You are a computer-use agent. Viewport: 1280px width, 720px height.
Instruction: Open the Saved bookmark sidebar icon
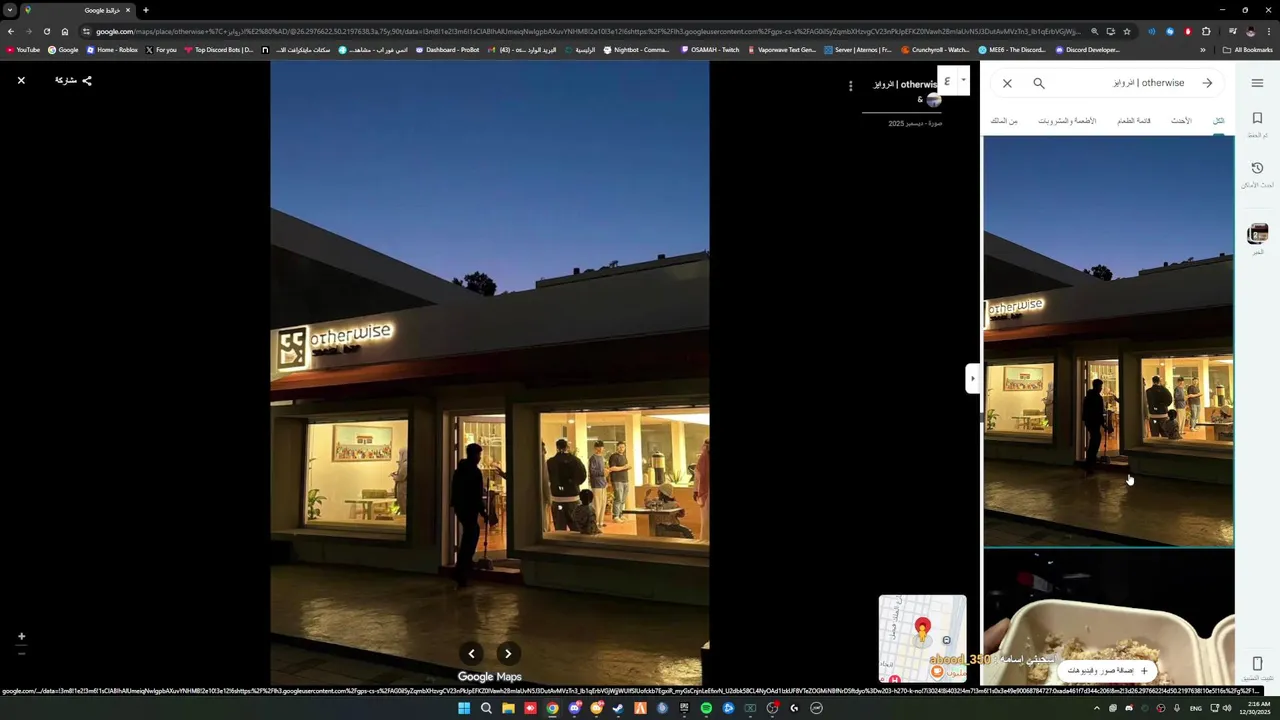point(1257,124)
